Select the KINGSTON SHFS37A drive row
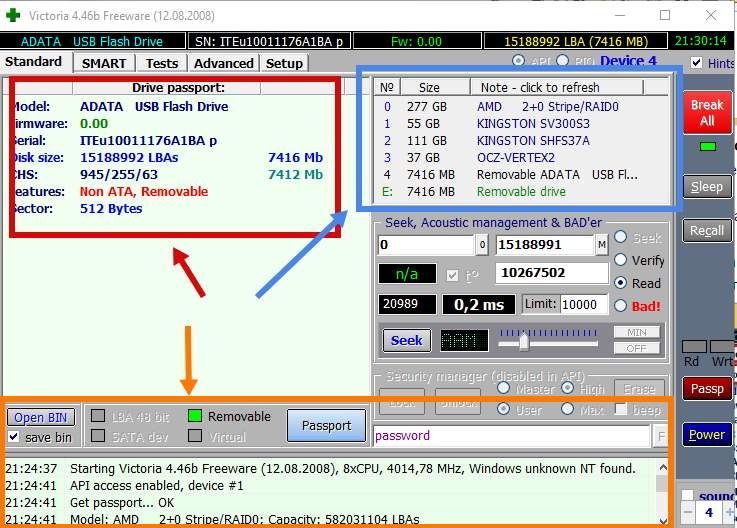 point(521,141)
